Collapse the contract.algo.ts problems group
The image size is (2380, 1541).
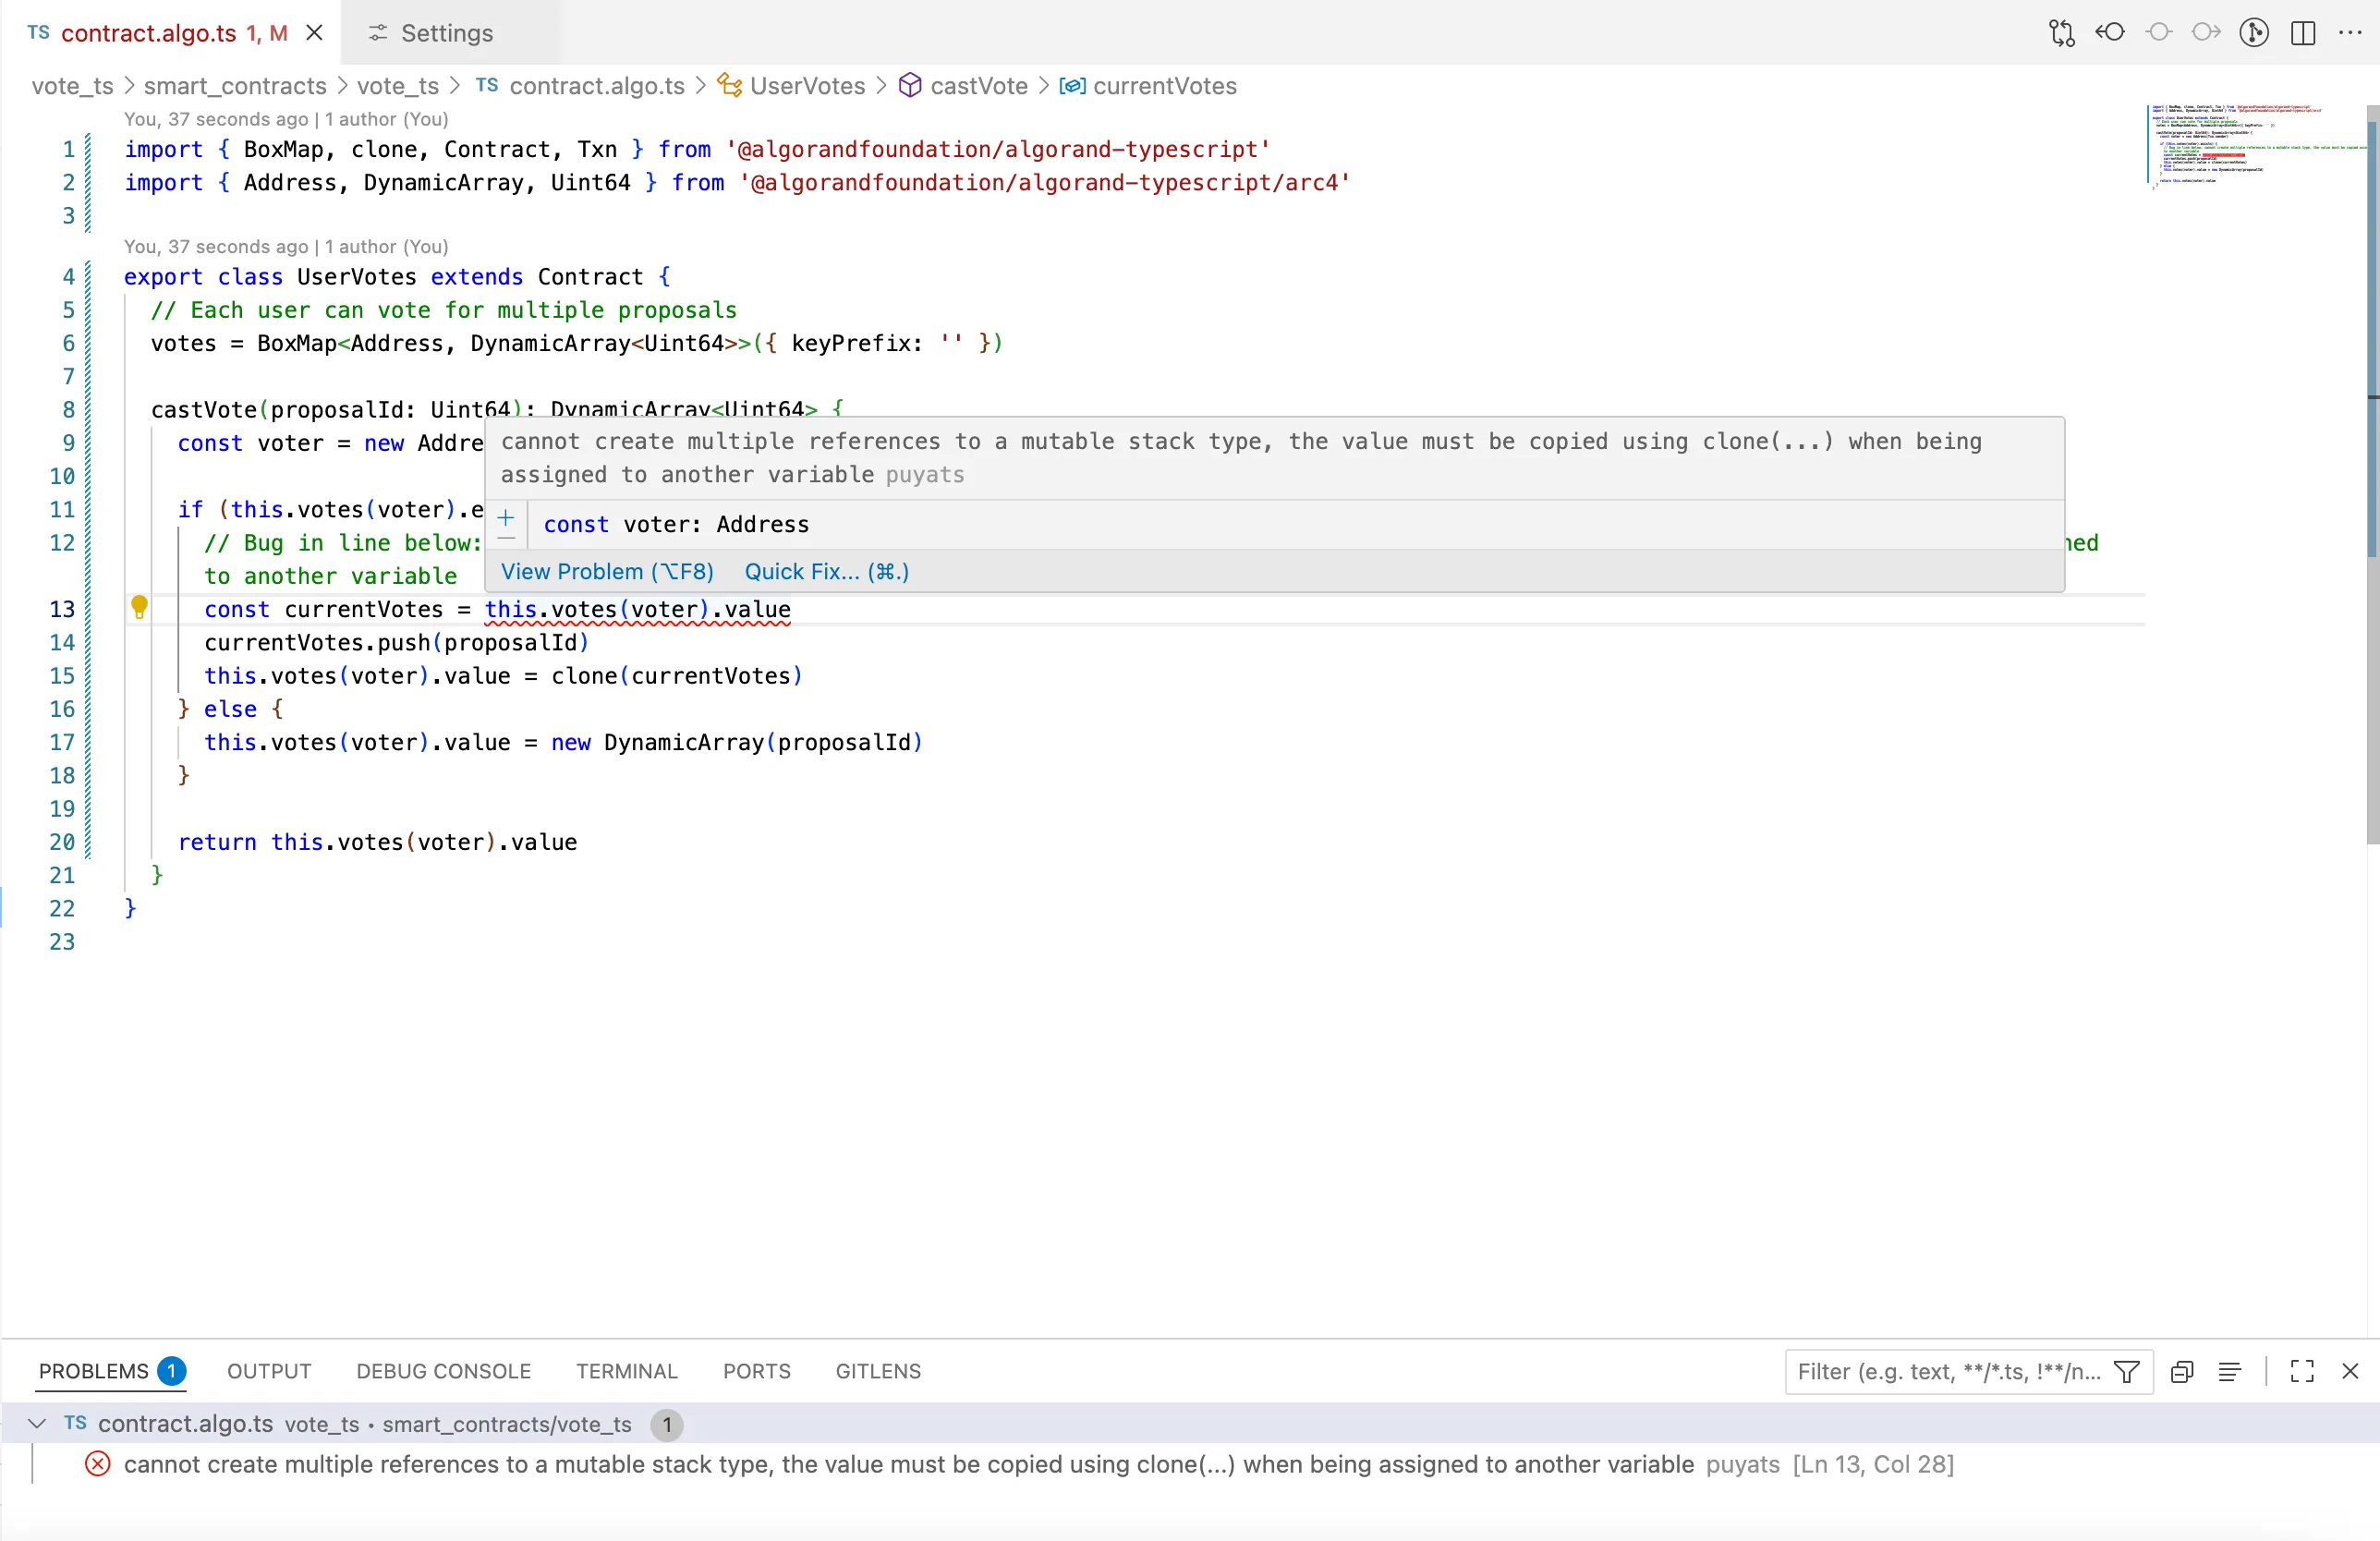click(37, 1424)
